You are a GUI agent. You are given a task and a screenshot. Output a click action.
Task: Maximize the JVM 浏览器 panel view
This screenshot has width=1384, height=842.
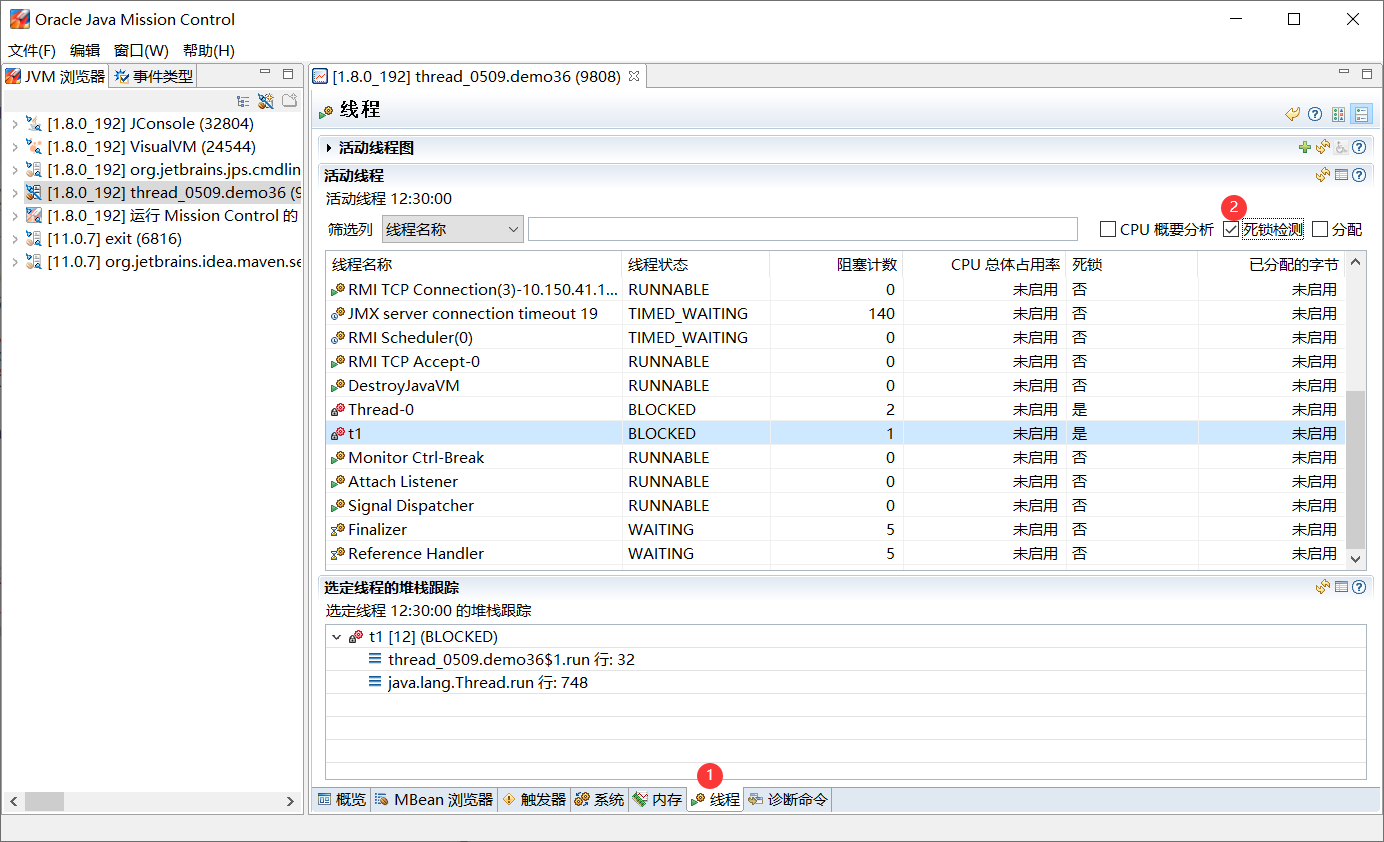tap(288, 73)
